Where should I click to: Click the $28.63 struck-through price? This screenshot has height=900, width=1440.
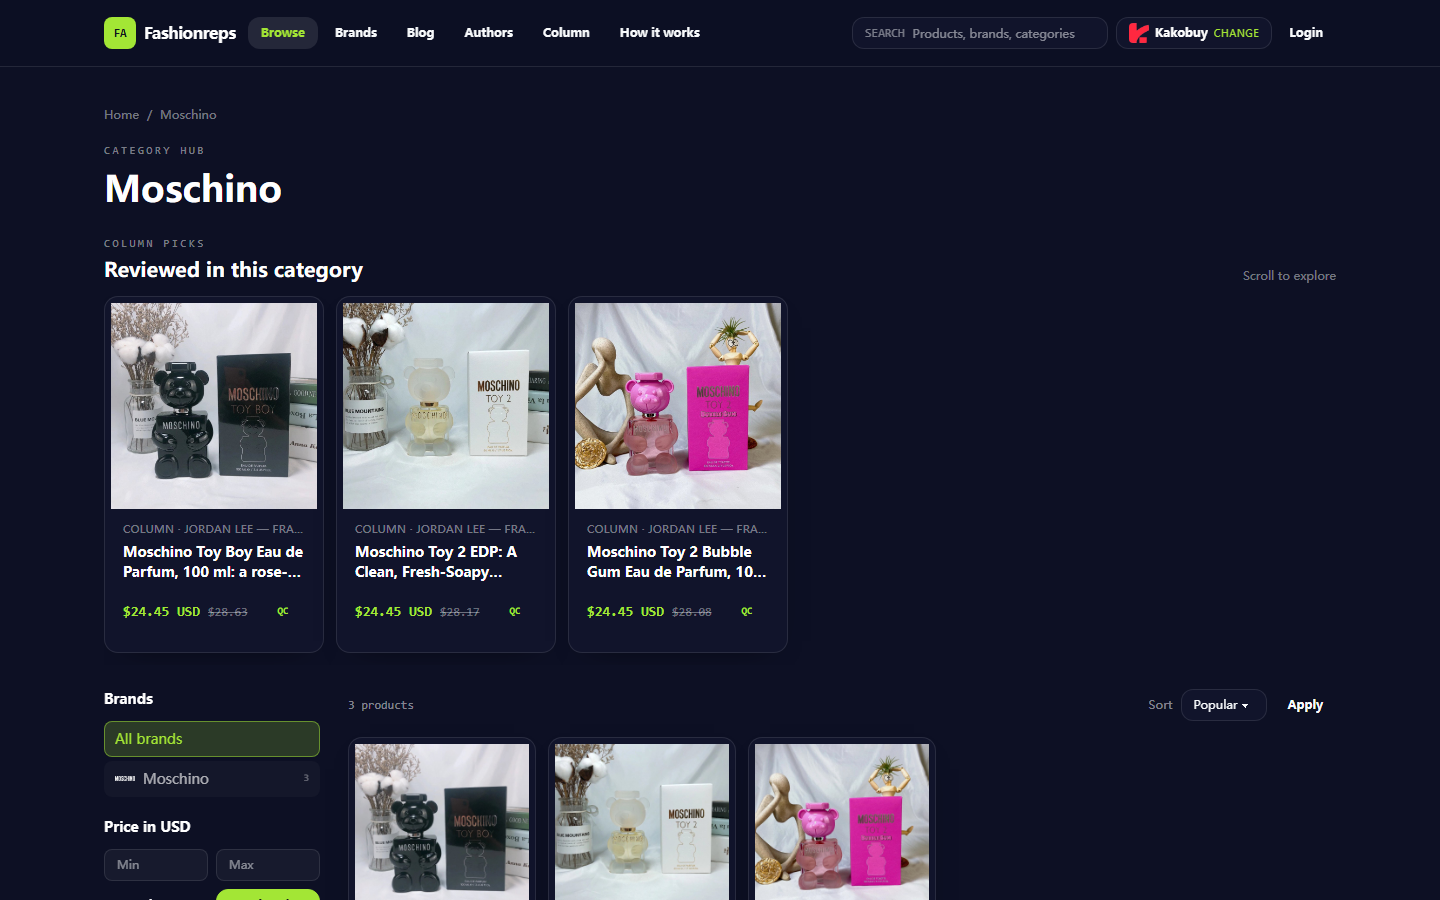pyautogui.click(x=228, y=612)
